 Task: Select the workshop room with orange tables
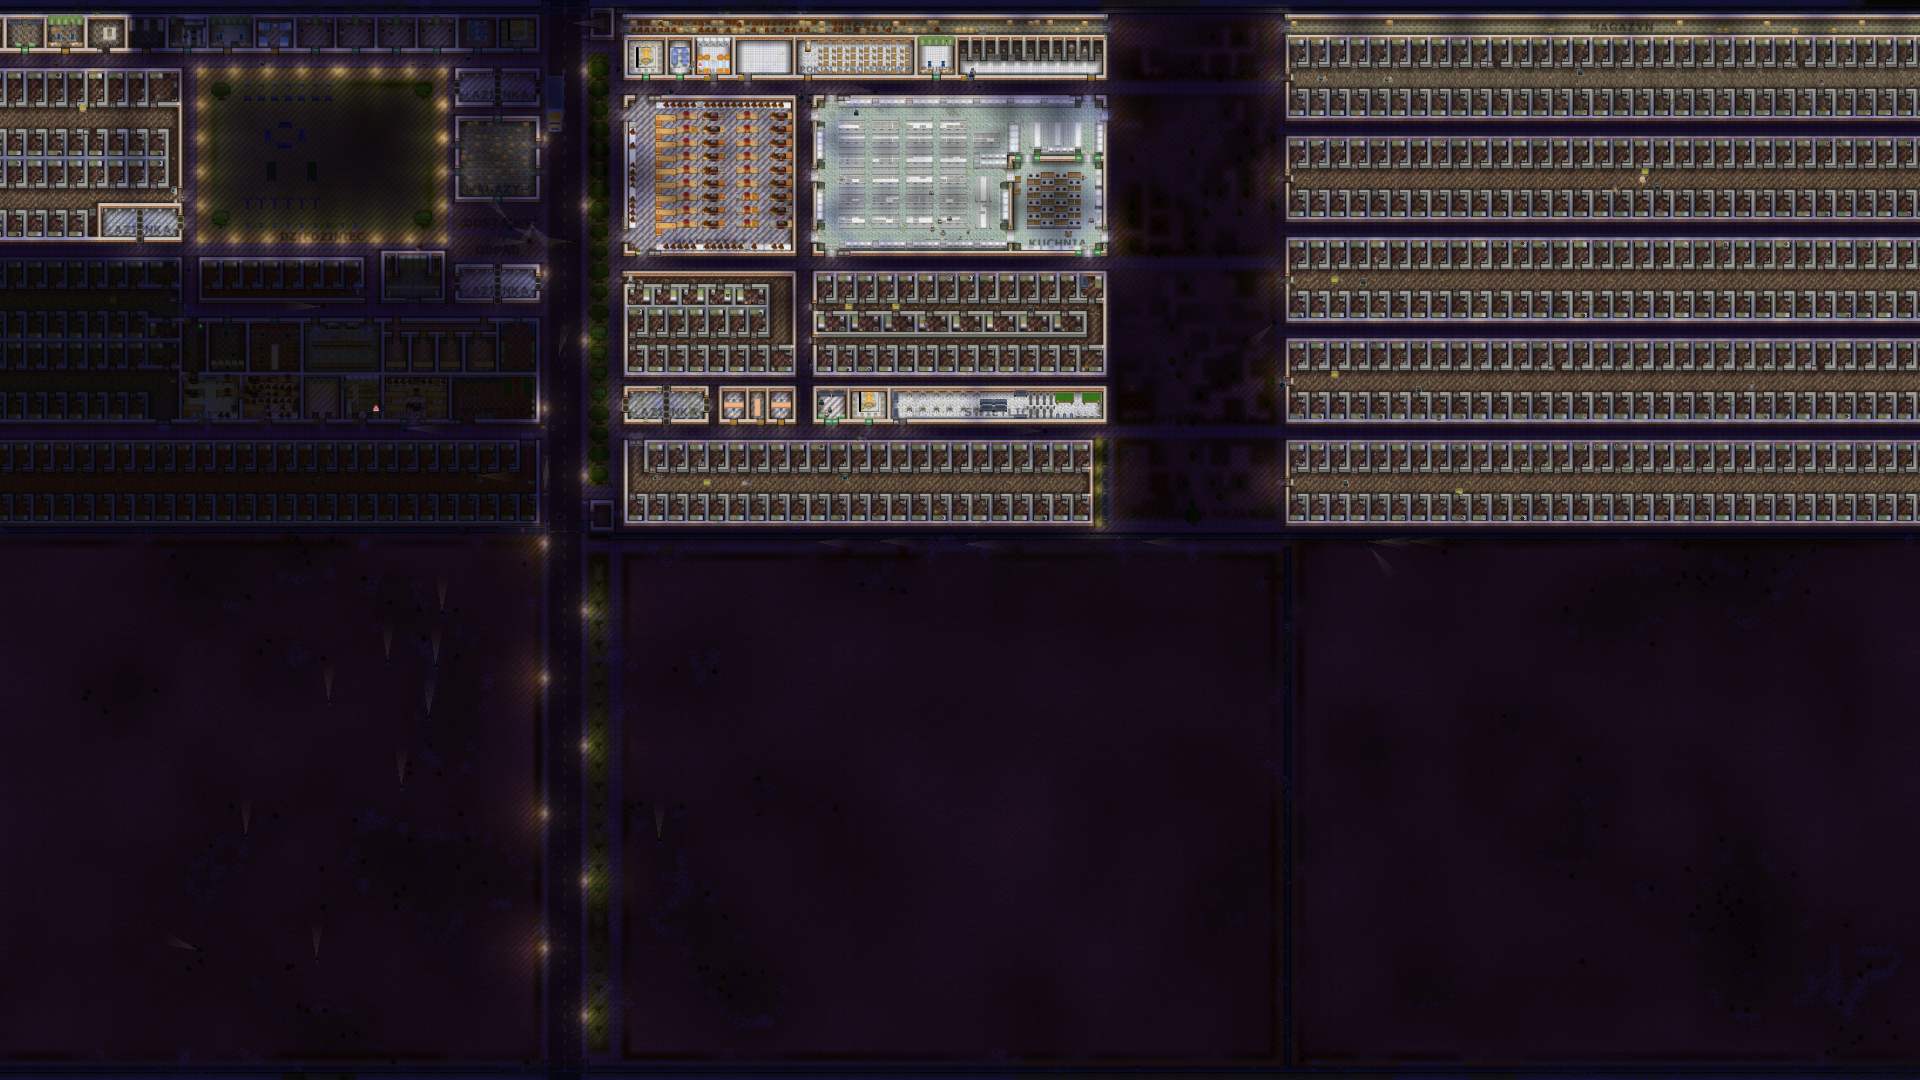point(709,175)
